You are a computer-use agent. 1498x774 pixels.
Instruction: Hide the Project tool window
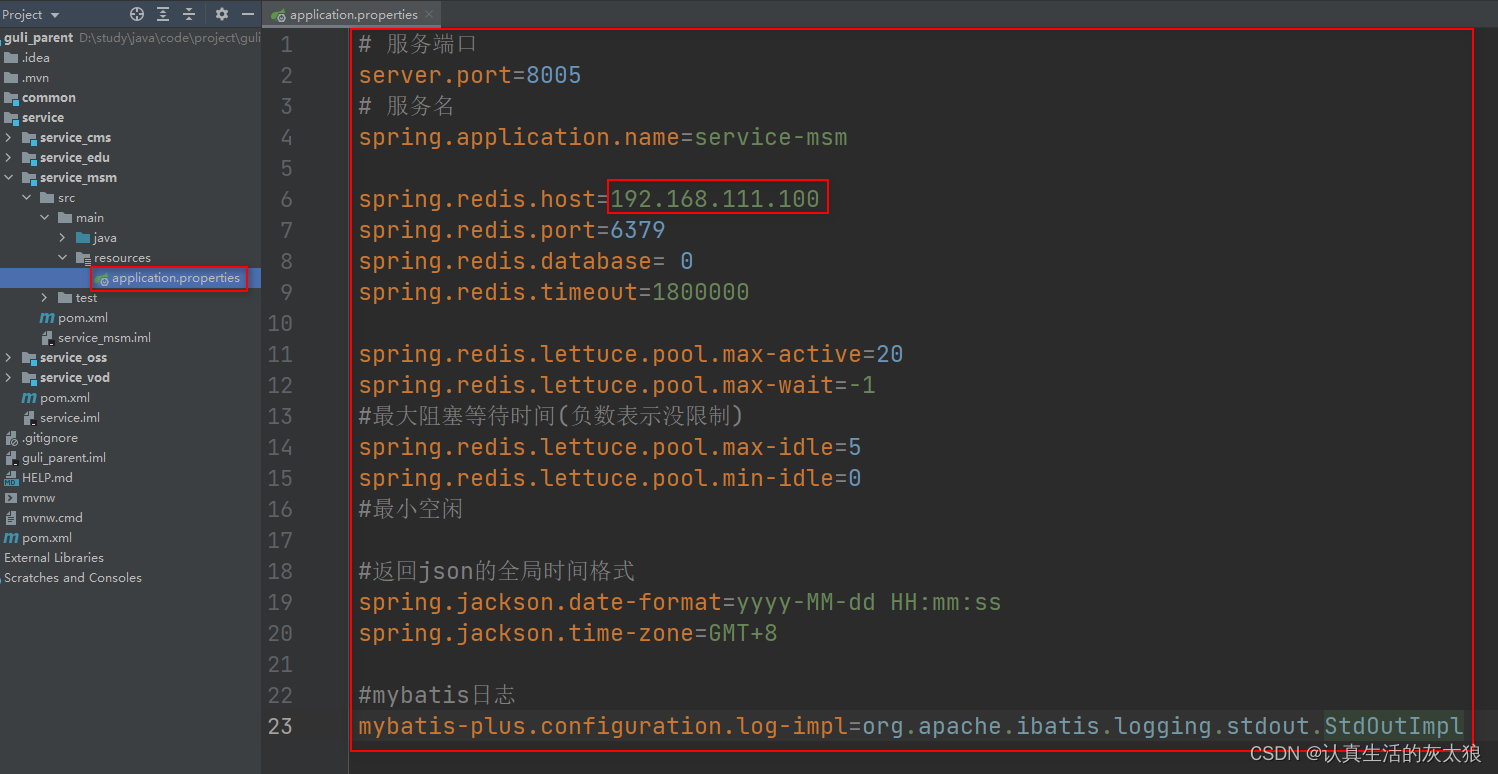248,14
